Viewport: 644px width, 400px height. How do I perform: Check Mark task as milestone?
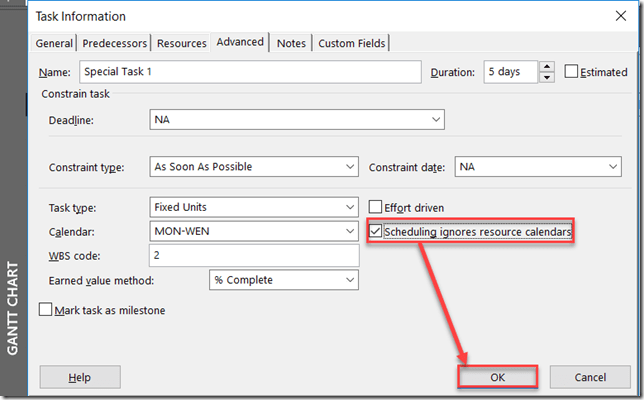click(46, 310)
